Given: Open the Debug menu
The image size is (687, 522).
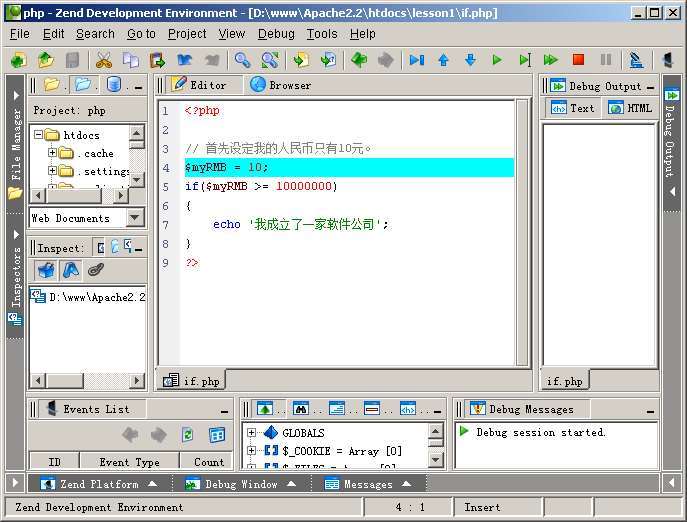Looking at the screenshot, I should [276, 34].
